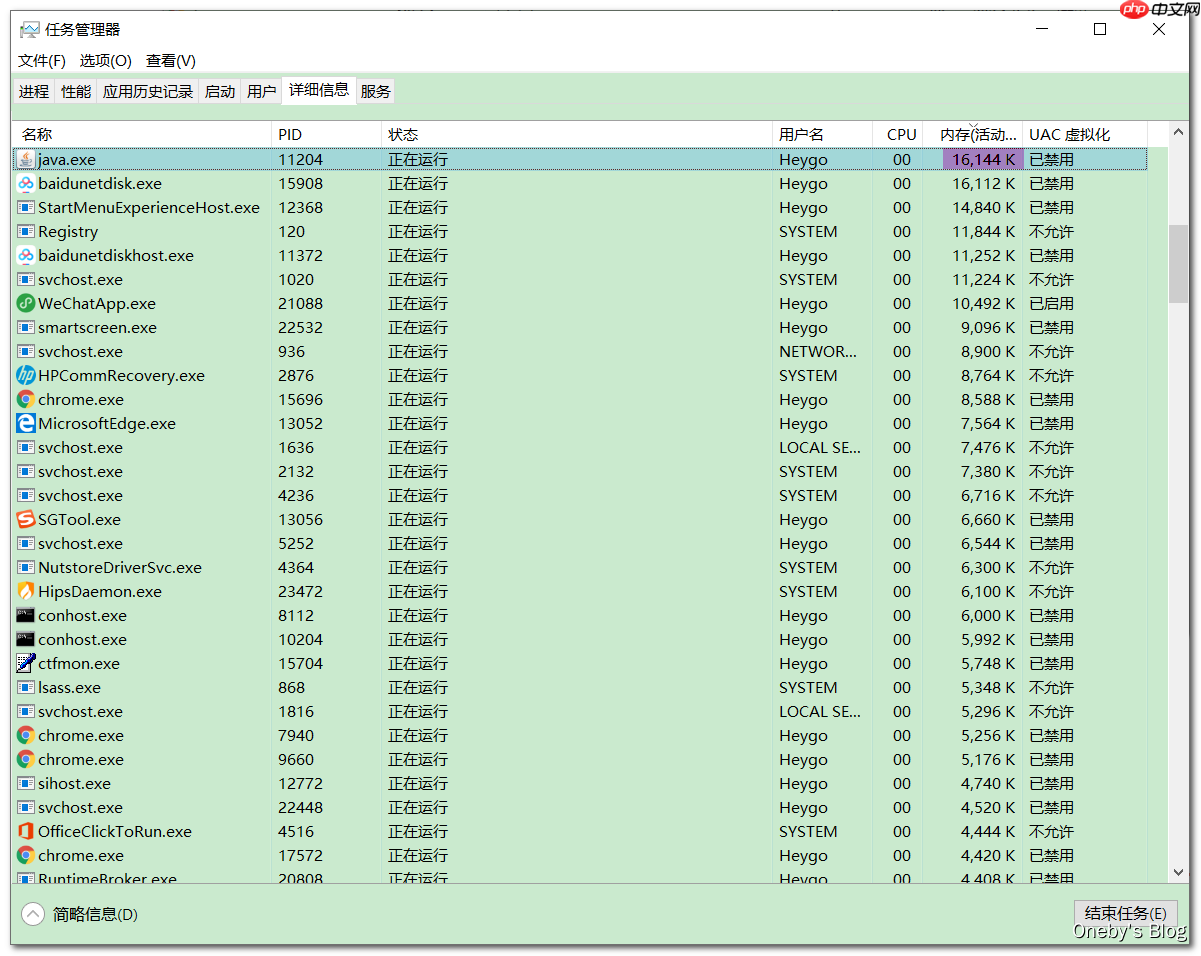Select the chrome.exe process icon

[x=24, y=399]
